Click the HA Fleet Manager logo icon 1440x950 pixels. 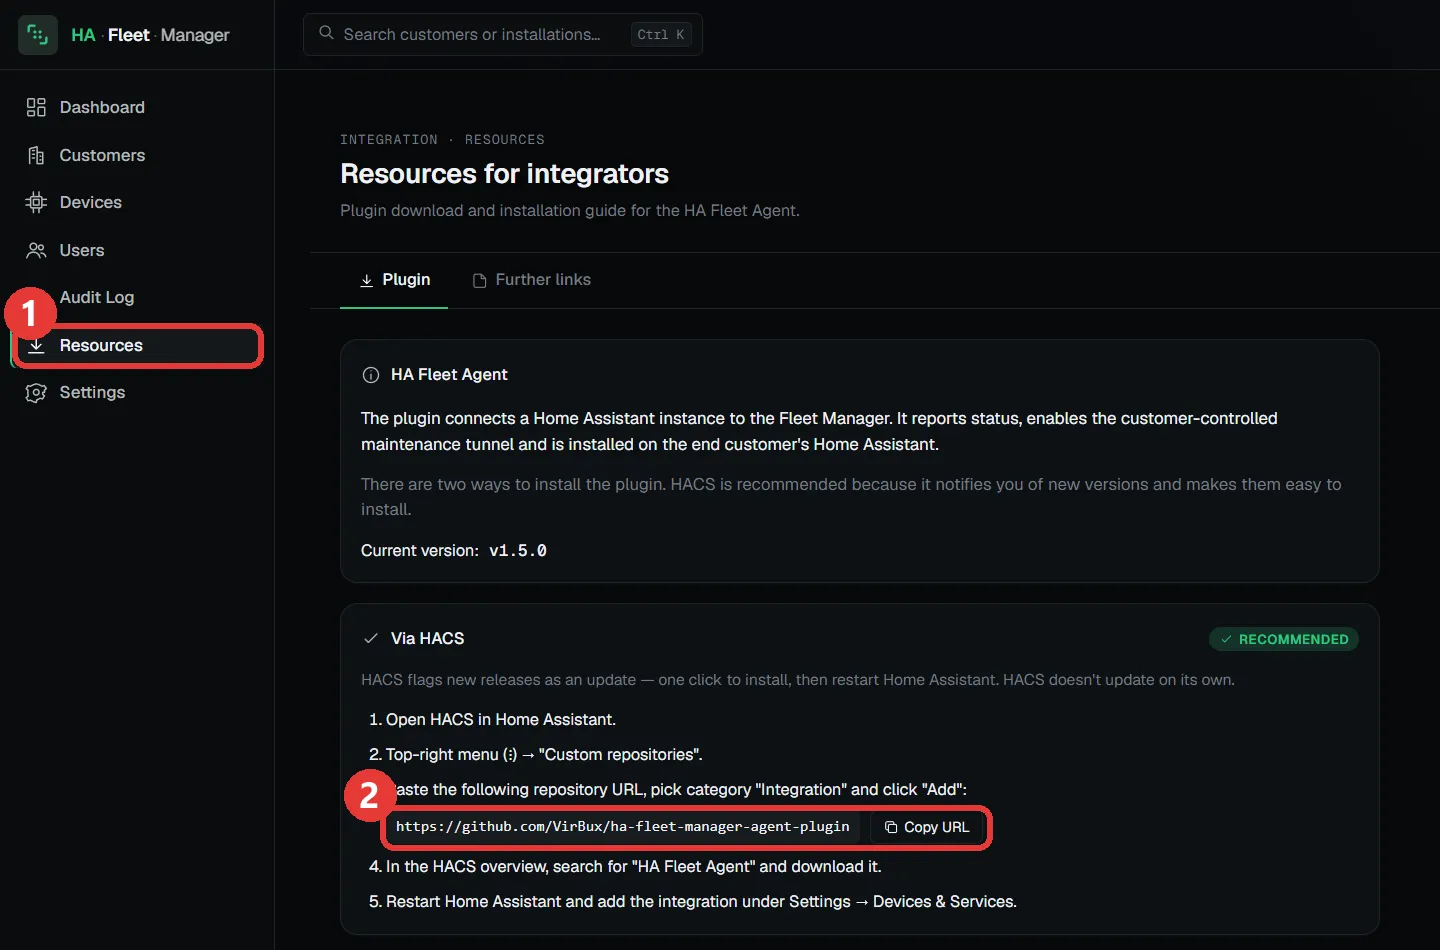38,35
